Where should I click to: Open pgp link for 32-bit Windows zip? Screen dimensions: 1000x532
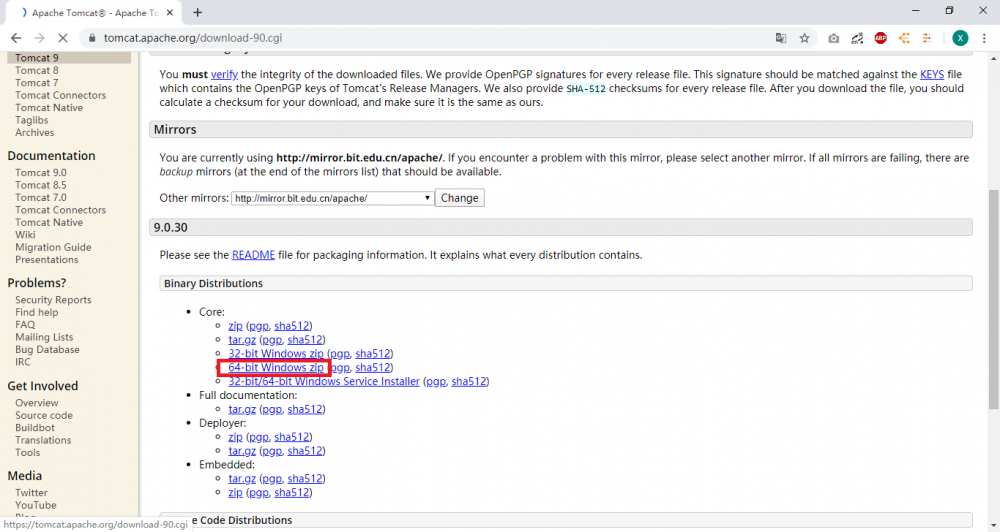pos(339,354)
